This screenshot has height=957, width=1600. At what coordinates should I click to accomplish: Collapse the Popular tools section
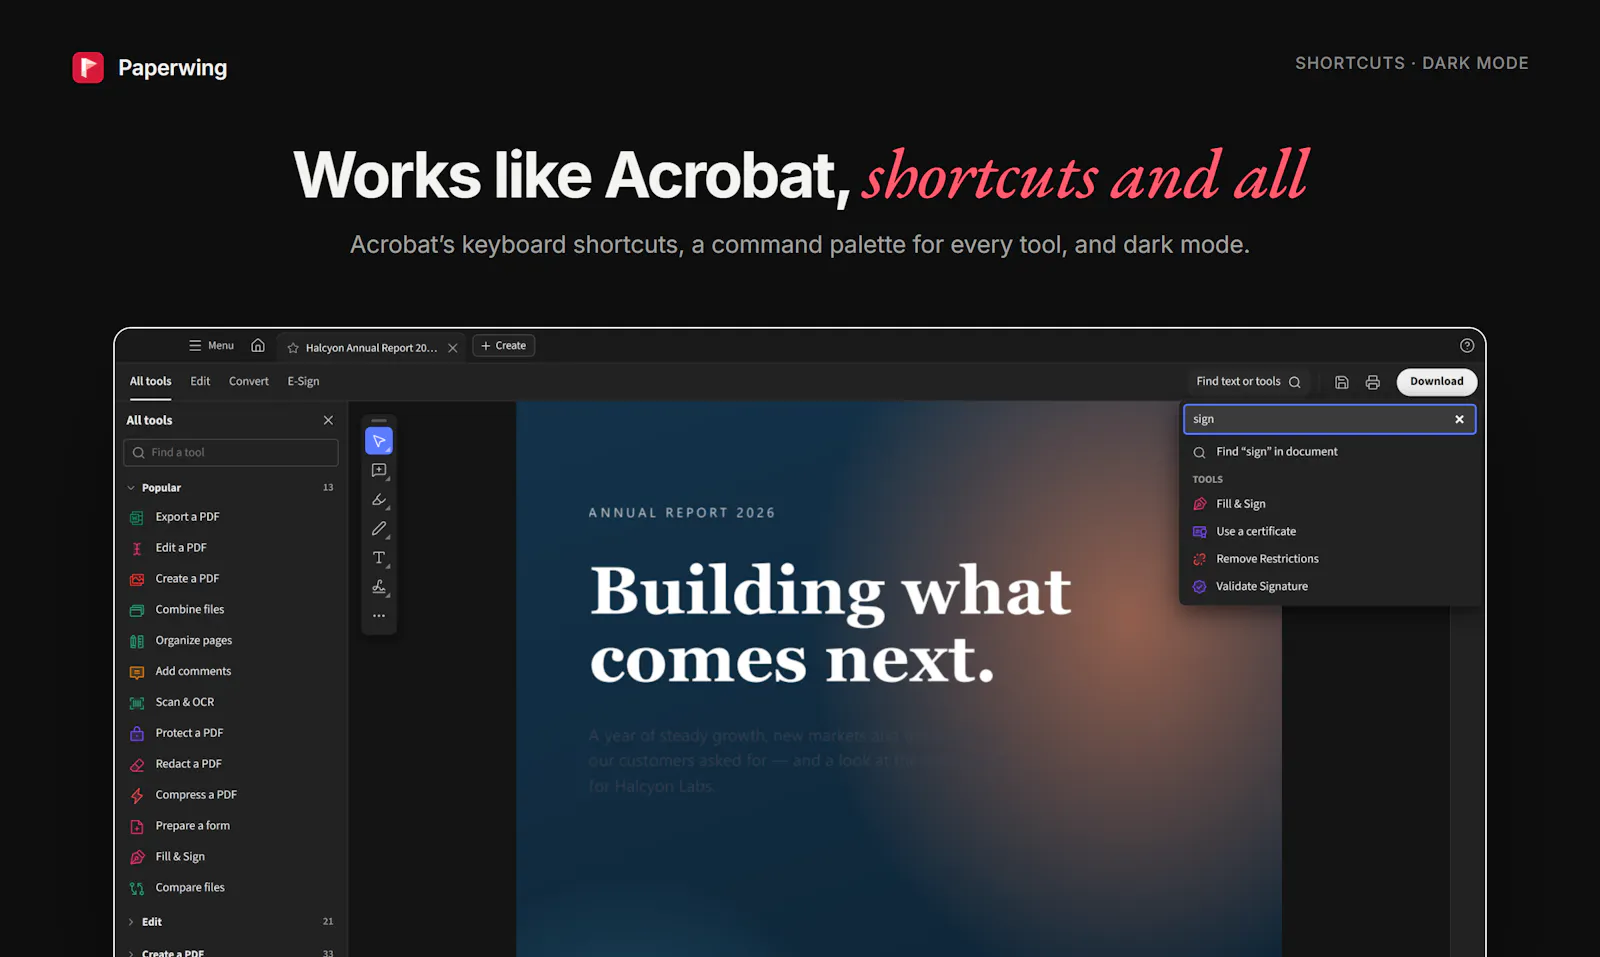(131, 488)
